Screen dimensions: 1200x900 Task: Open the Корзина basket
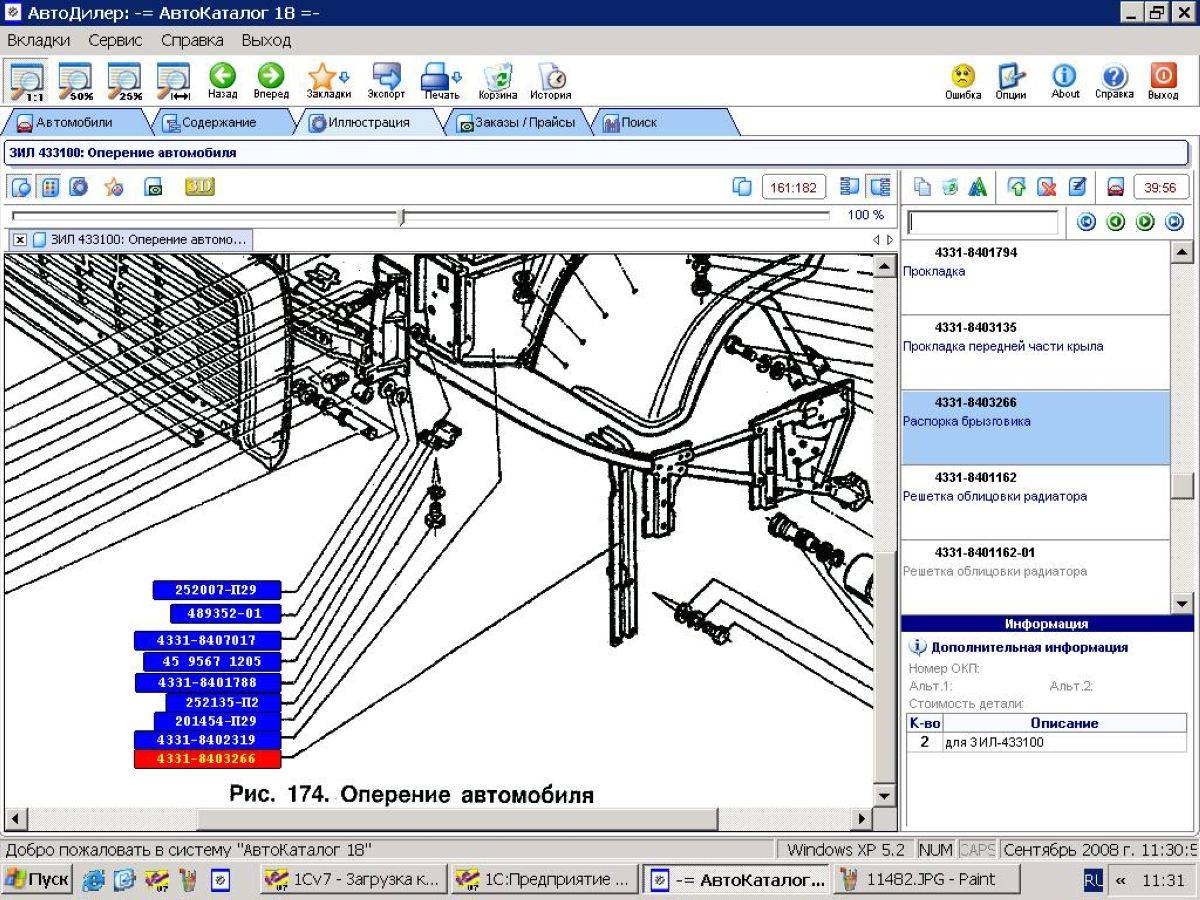coord(497,81)
